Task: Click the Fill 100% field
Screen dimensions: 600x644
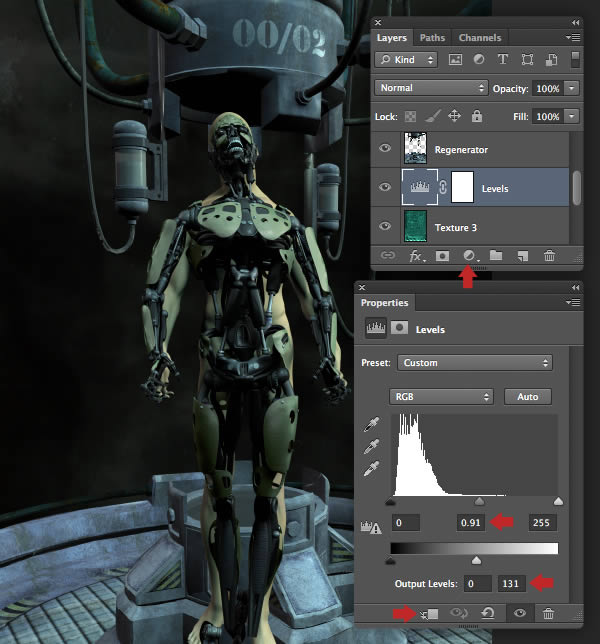Action: click(x=548, y=117)
